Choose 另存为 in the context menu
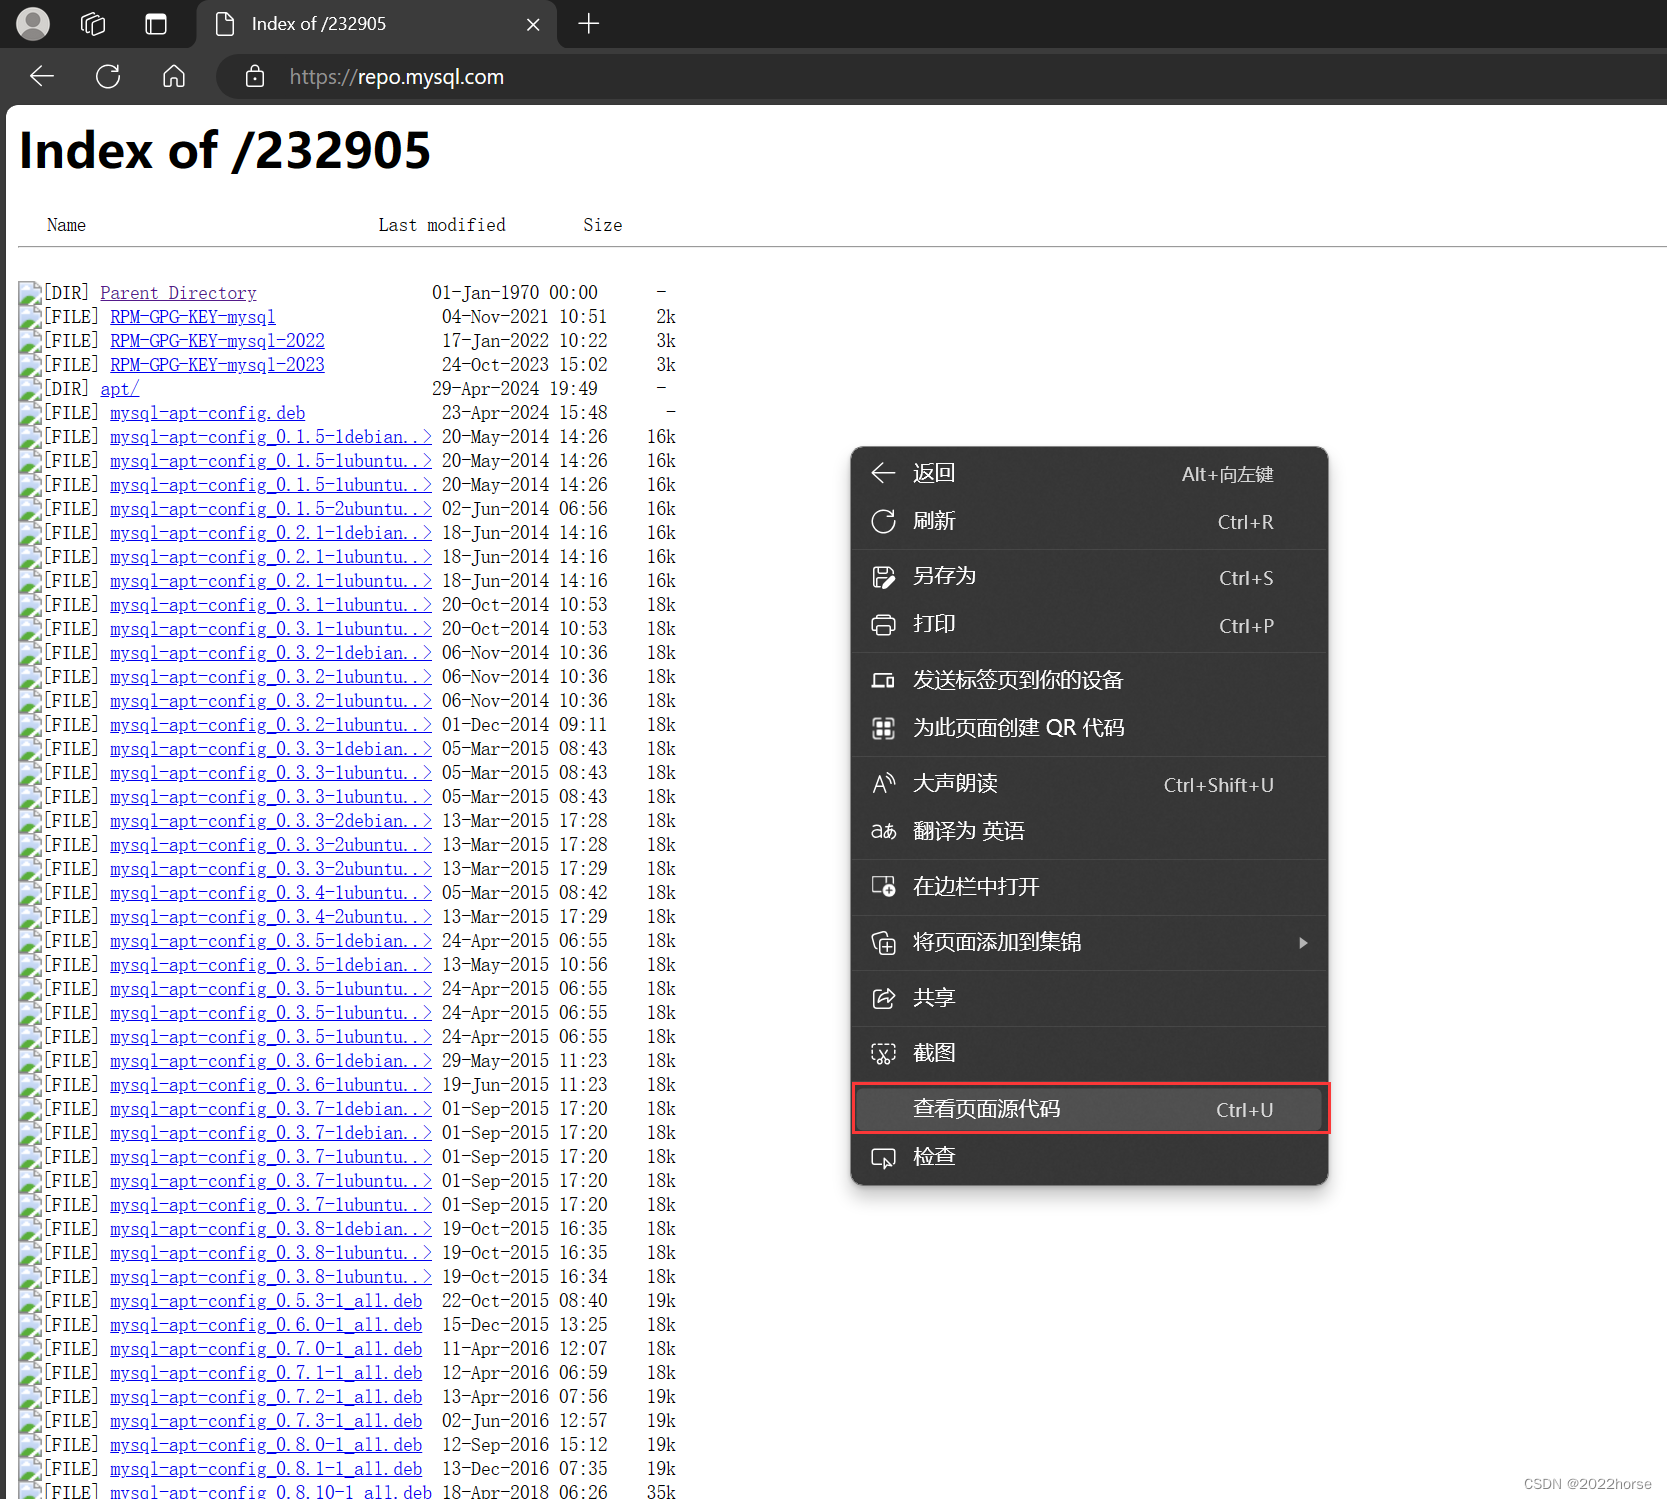This screenshot has width=1667, height=1499. click(1089, 577)
